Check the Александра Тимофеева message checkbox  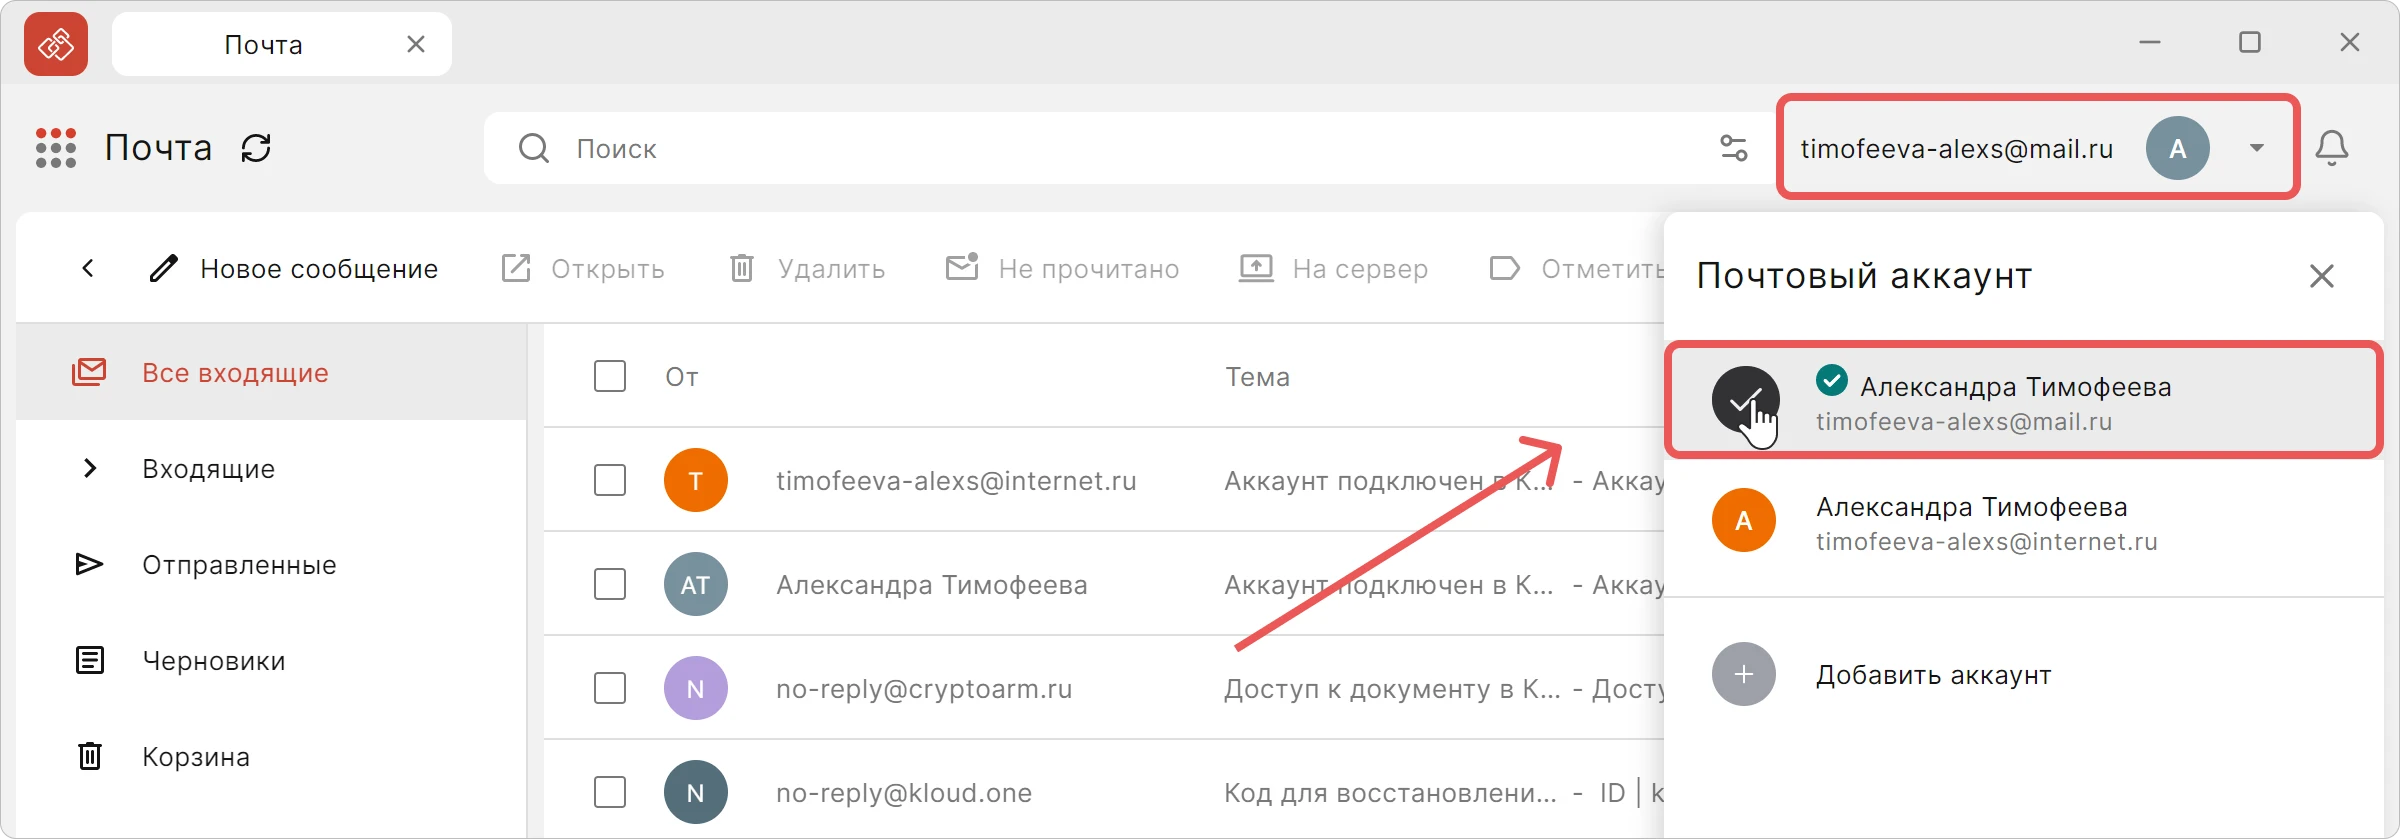click(610, 584)
